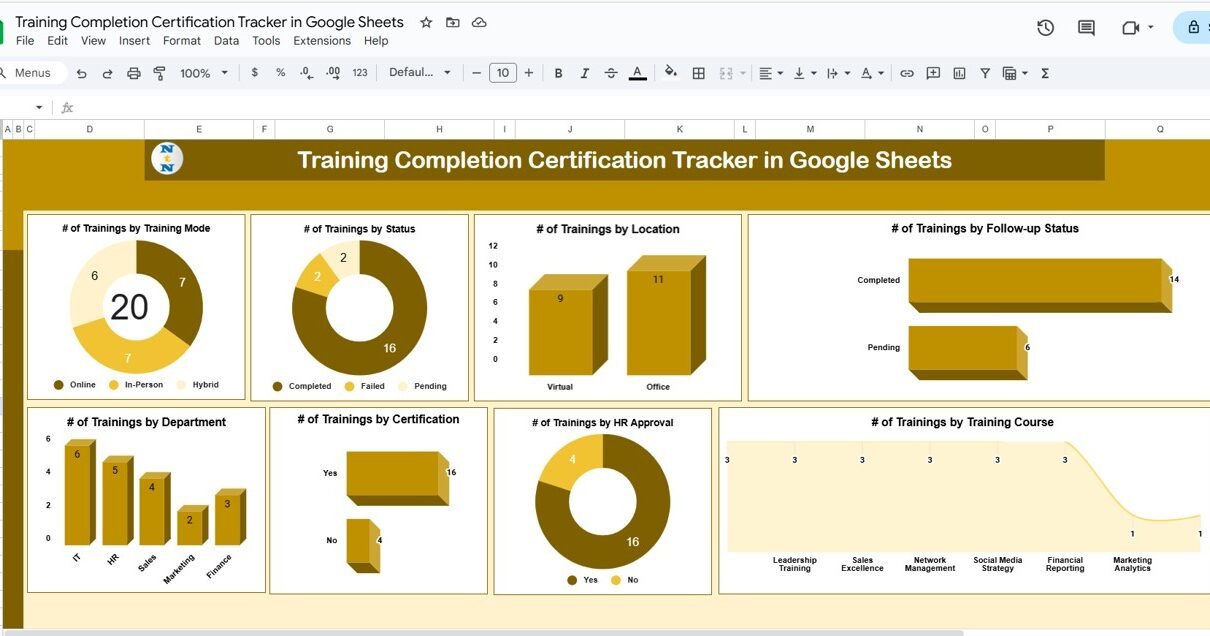Open the fill color bucket

click(671, 73)
